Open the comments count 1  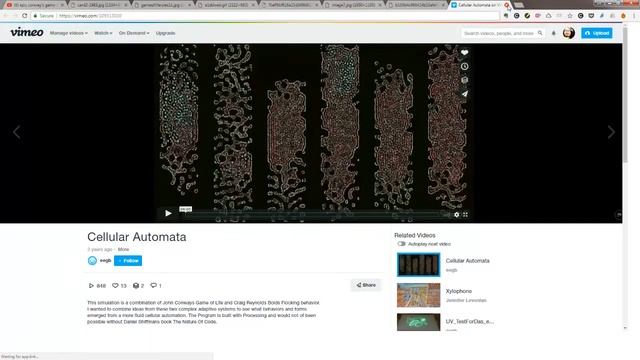click(x=156, y=286)
